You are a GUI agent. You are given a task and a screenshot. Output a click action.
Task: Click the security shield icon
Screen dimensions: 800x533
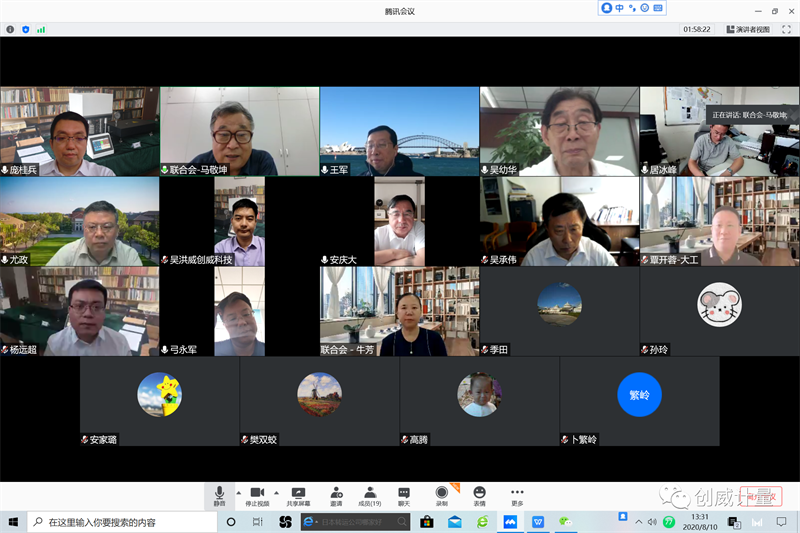click(x=25, y=29)
